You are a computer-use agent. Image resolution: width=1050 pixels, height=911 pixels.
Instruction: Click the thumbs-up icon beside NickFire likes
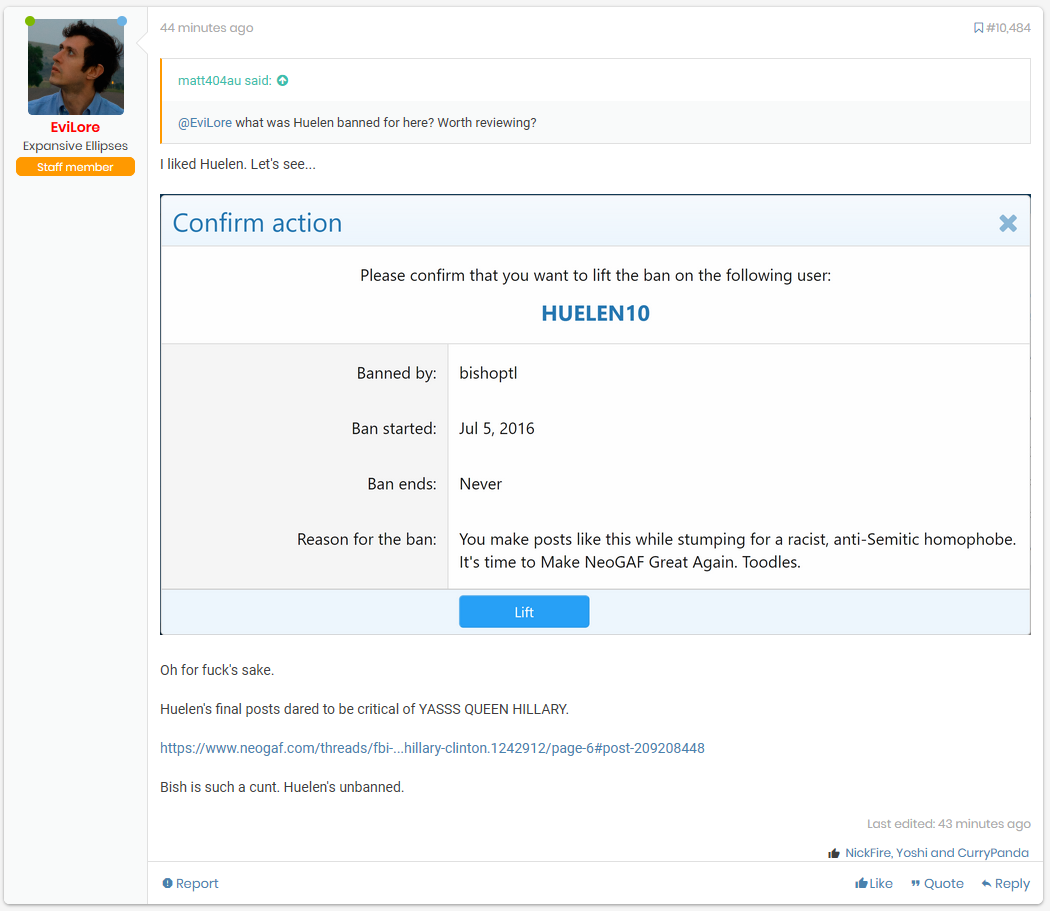(834, 853)
